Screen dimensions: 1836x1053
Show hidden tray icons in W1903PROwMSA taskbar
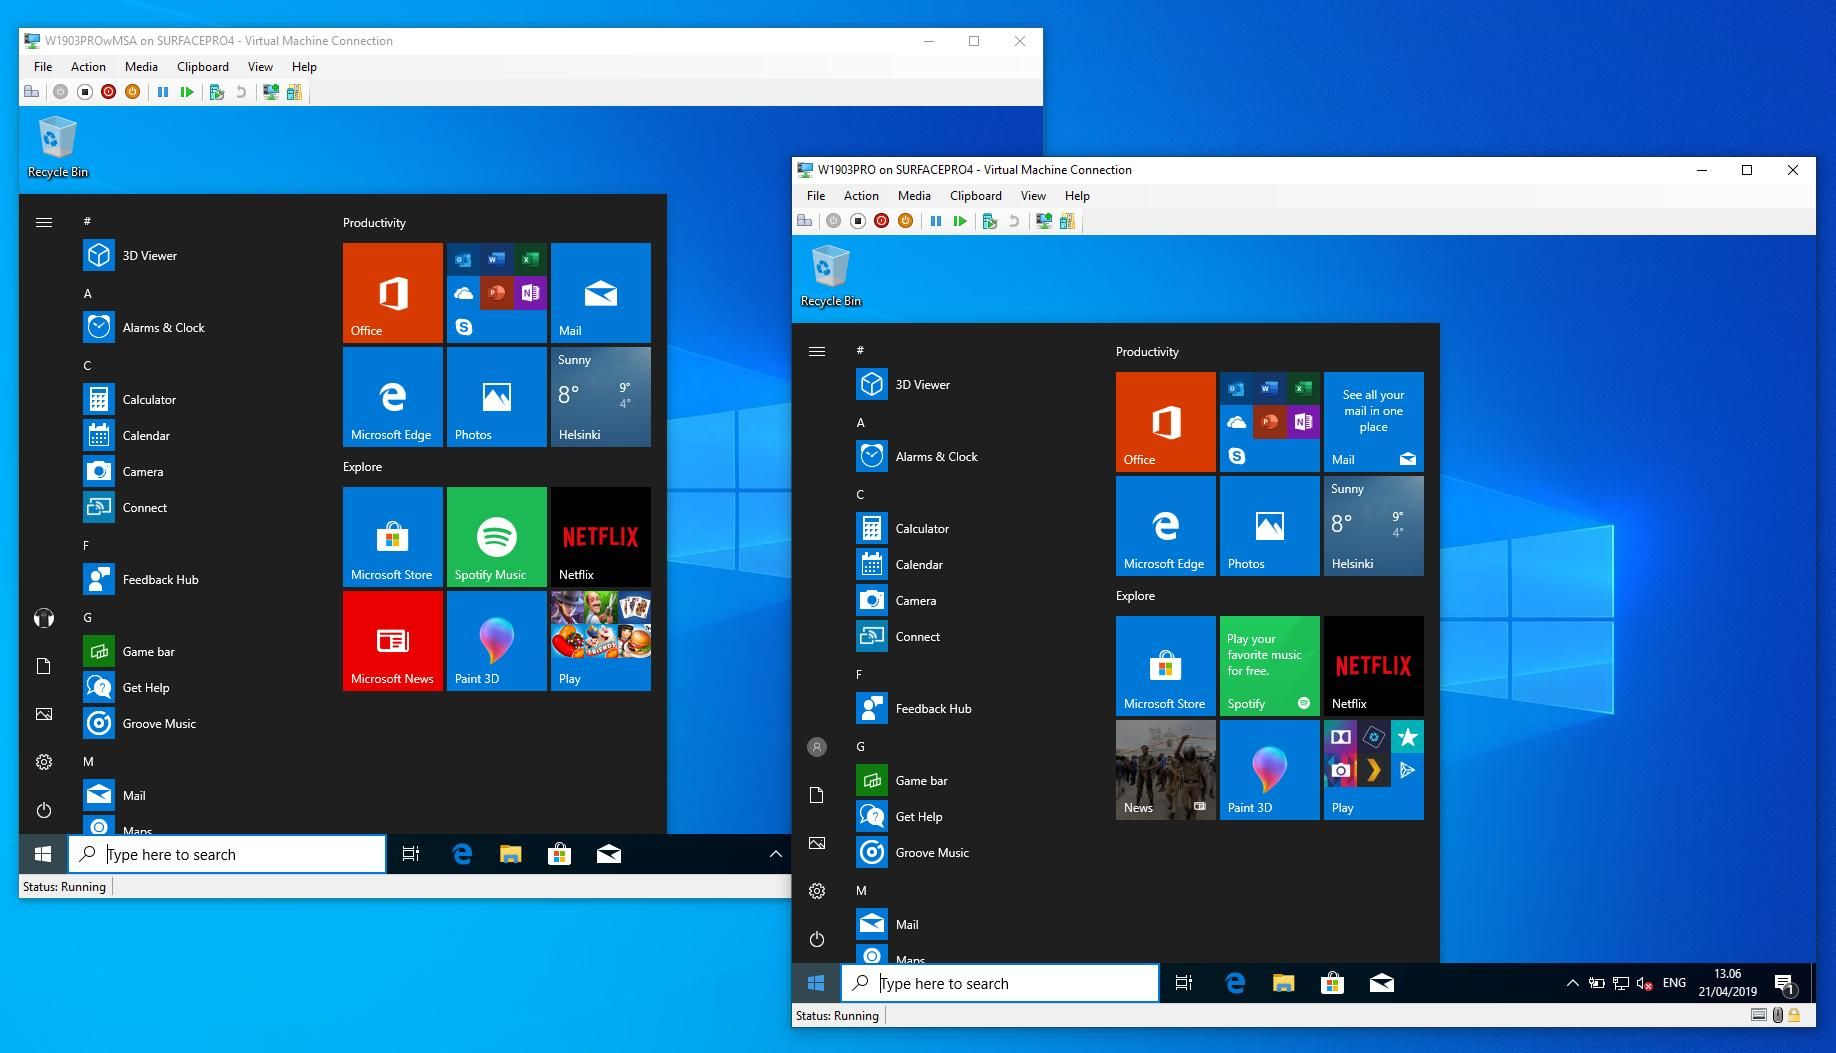(775, 854)
